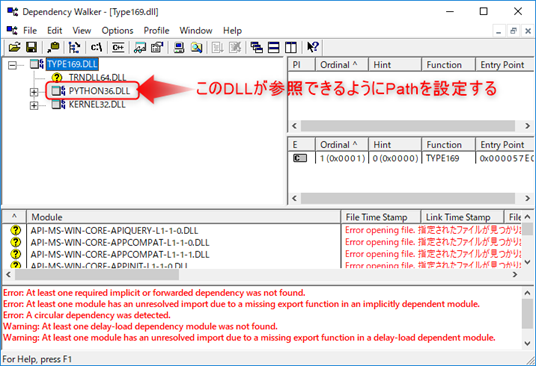This screenshot has width=536, height=366.
Task: Sort exports list by Function column
Action: coord(448,145)
